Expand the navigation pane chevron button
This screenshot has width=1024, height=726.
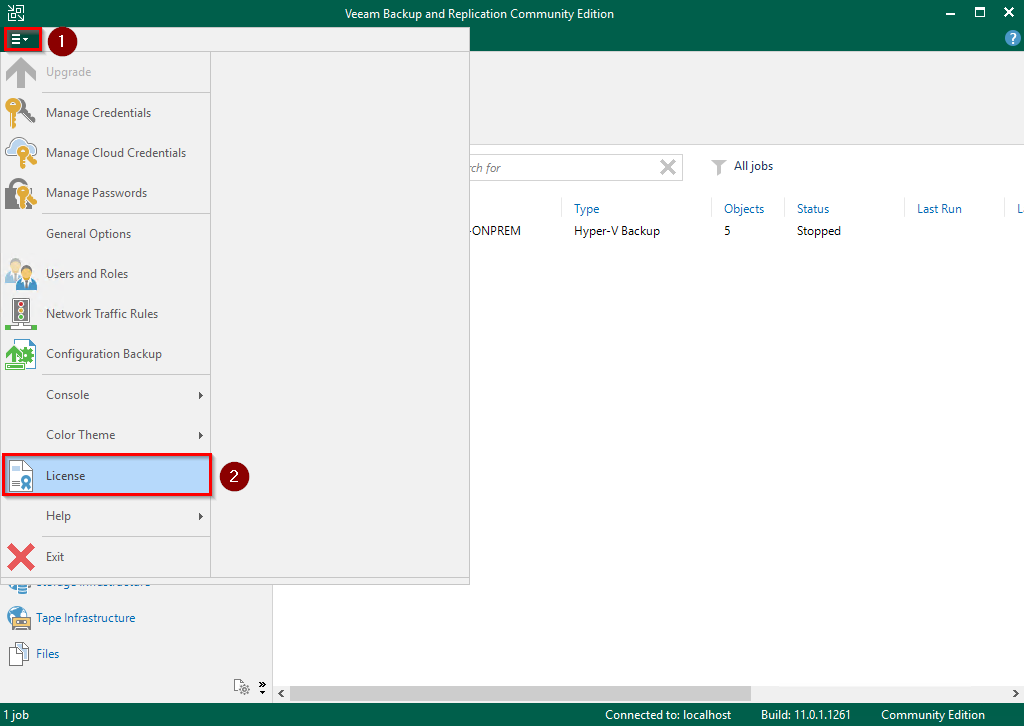[262, 687]
